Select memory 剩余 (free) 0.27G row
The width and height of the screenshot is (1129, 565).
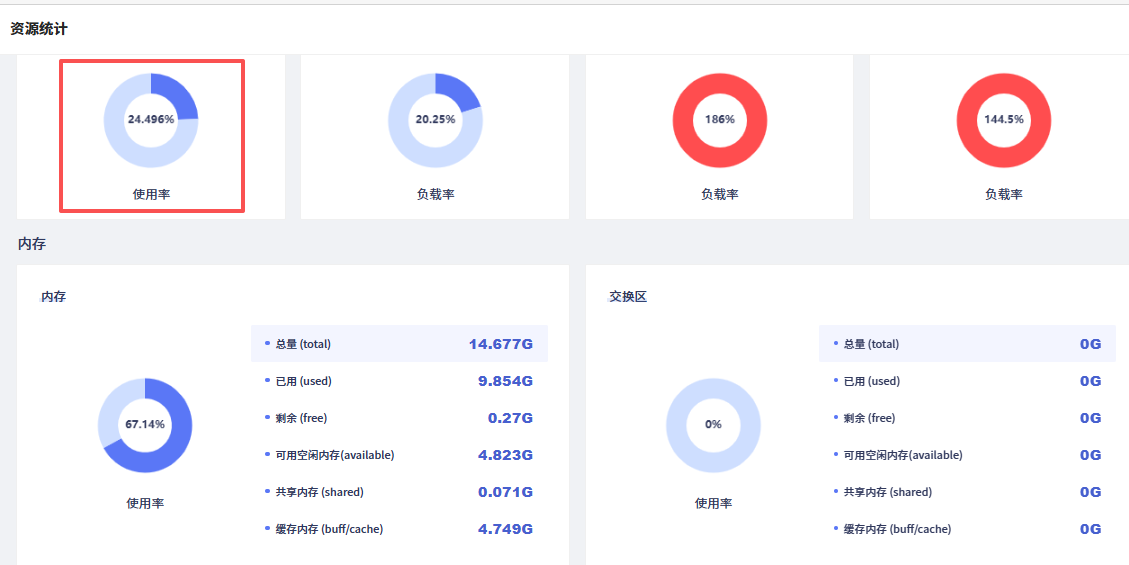click(x=400, y=418)
